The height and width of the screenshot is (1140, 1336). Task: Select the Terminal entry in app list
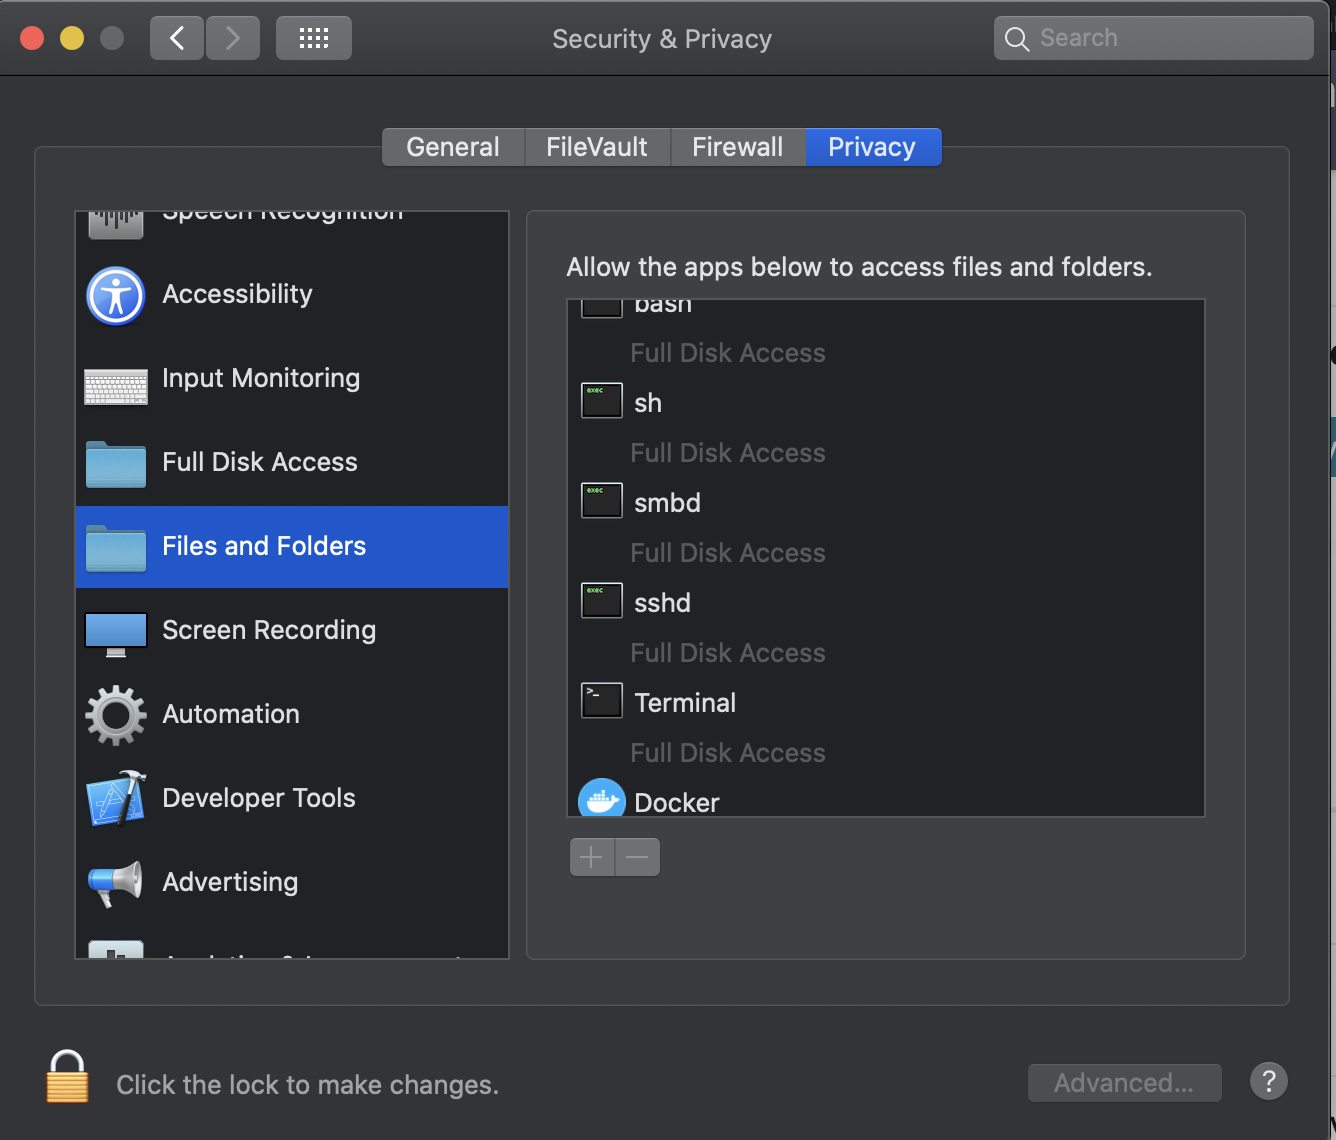(x=685, y=703)
